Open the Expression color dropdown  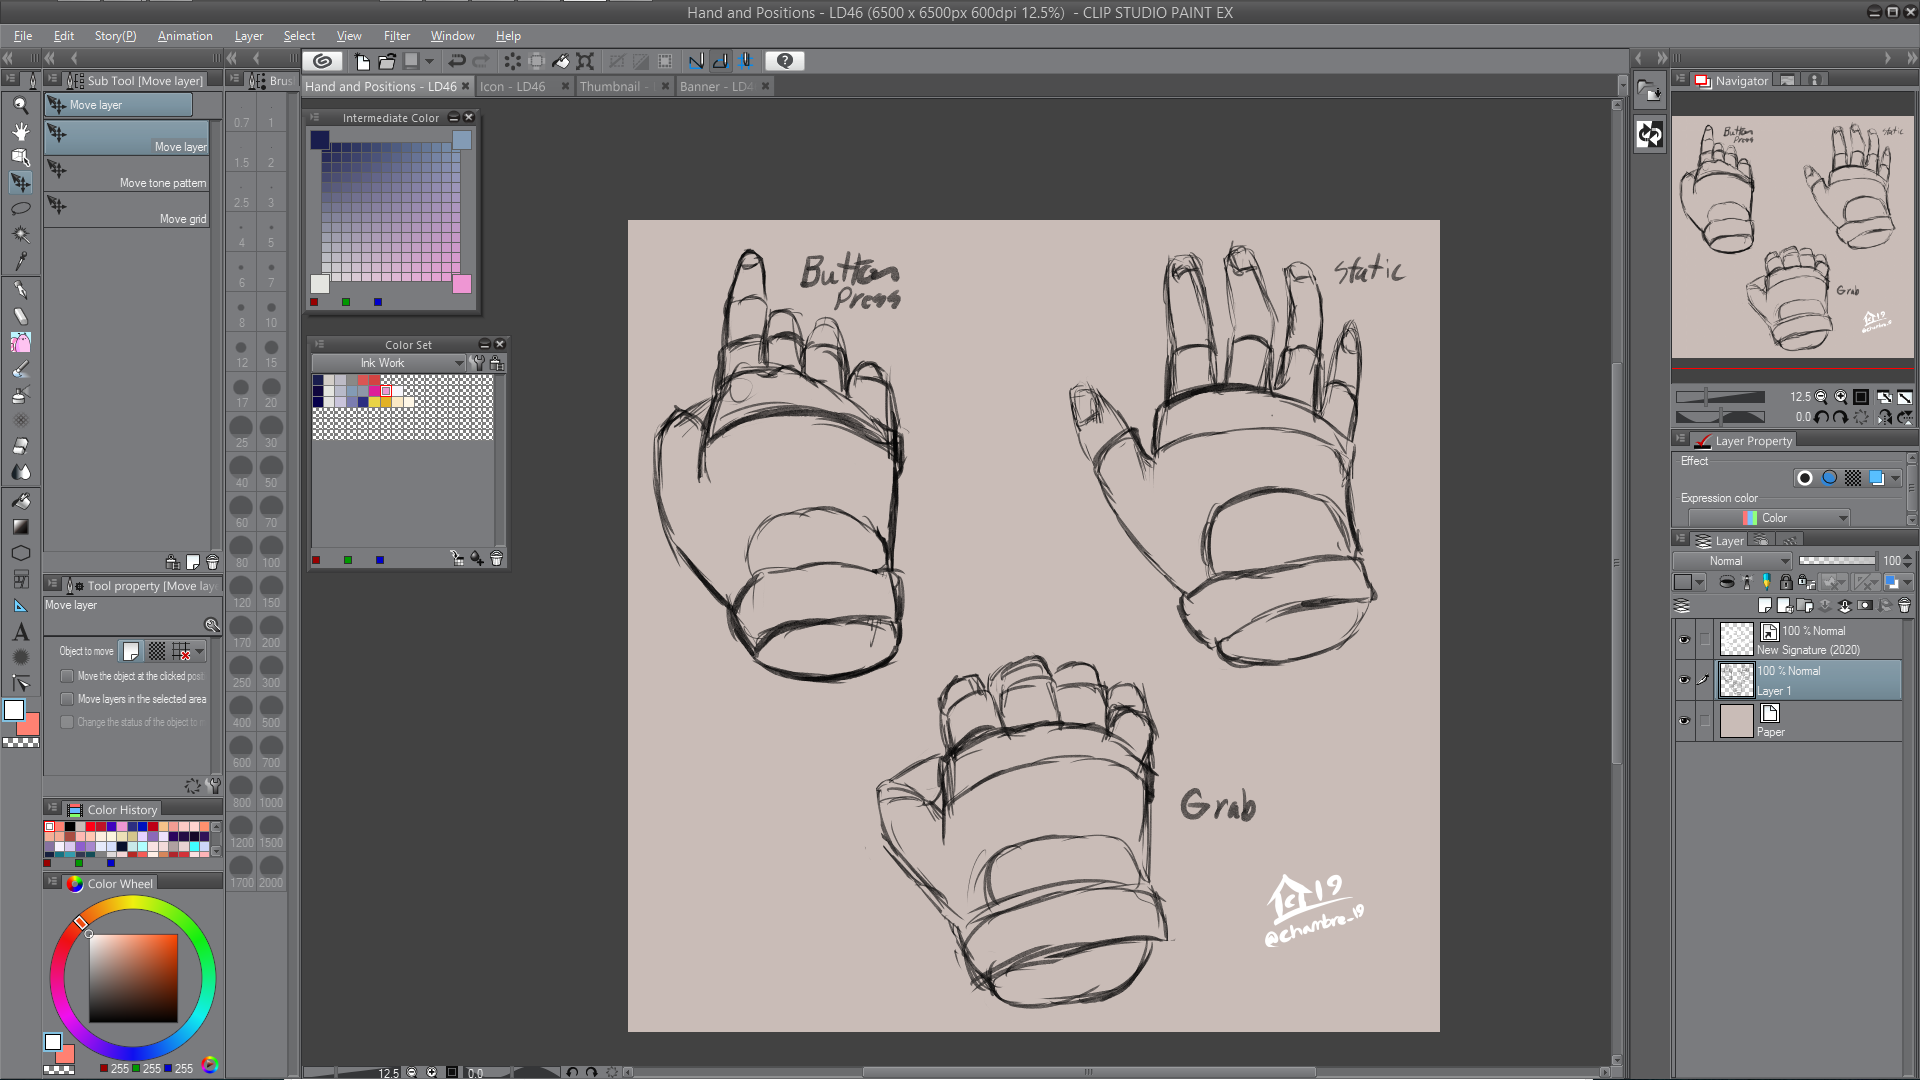[x=1769, y=518]
